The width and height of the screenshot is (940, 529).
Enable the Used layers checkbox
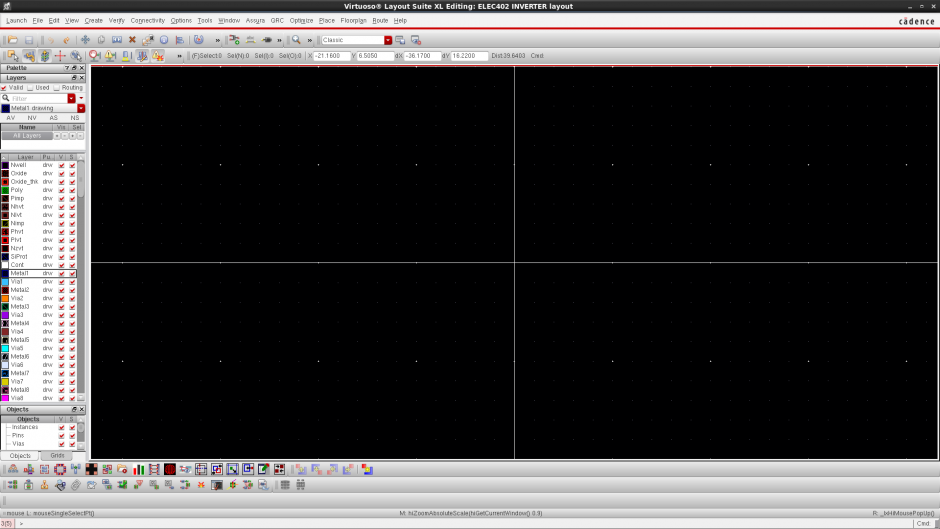[x=30, y=88]
